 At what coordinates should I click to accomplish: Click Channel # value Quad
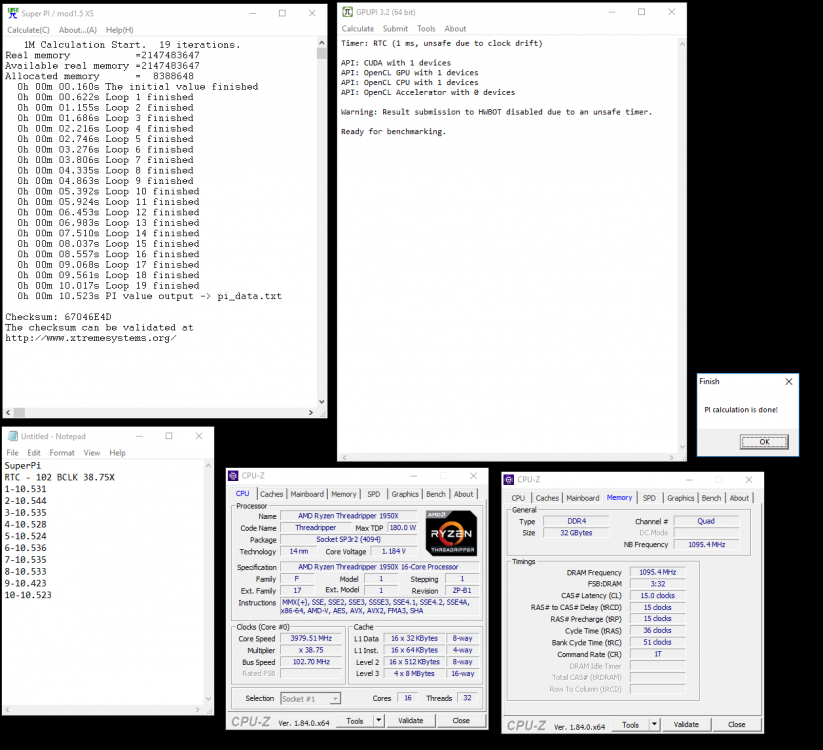(x=706, y=521)
